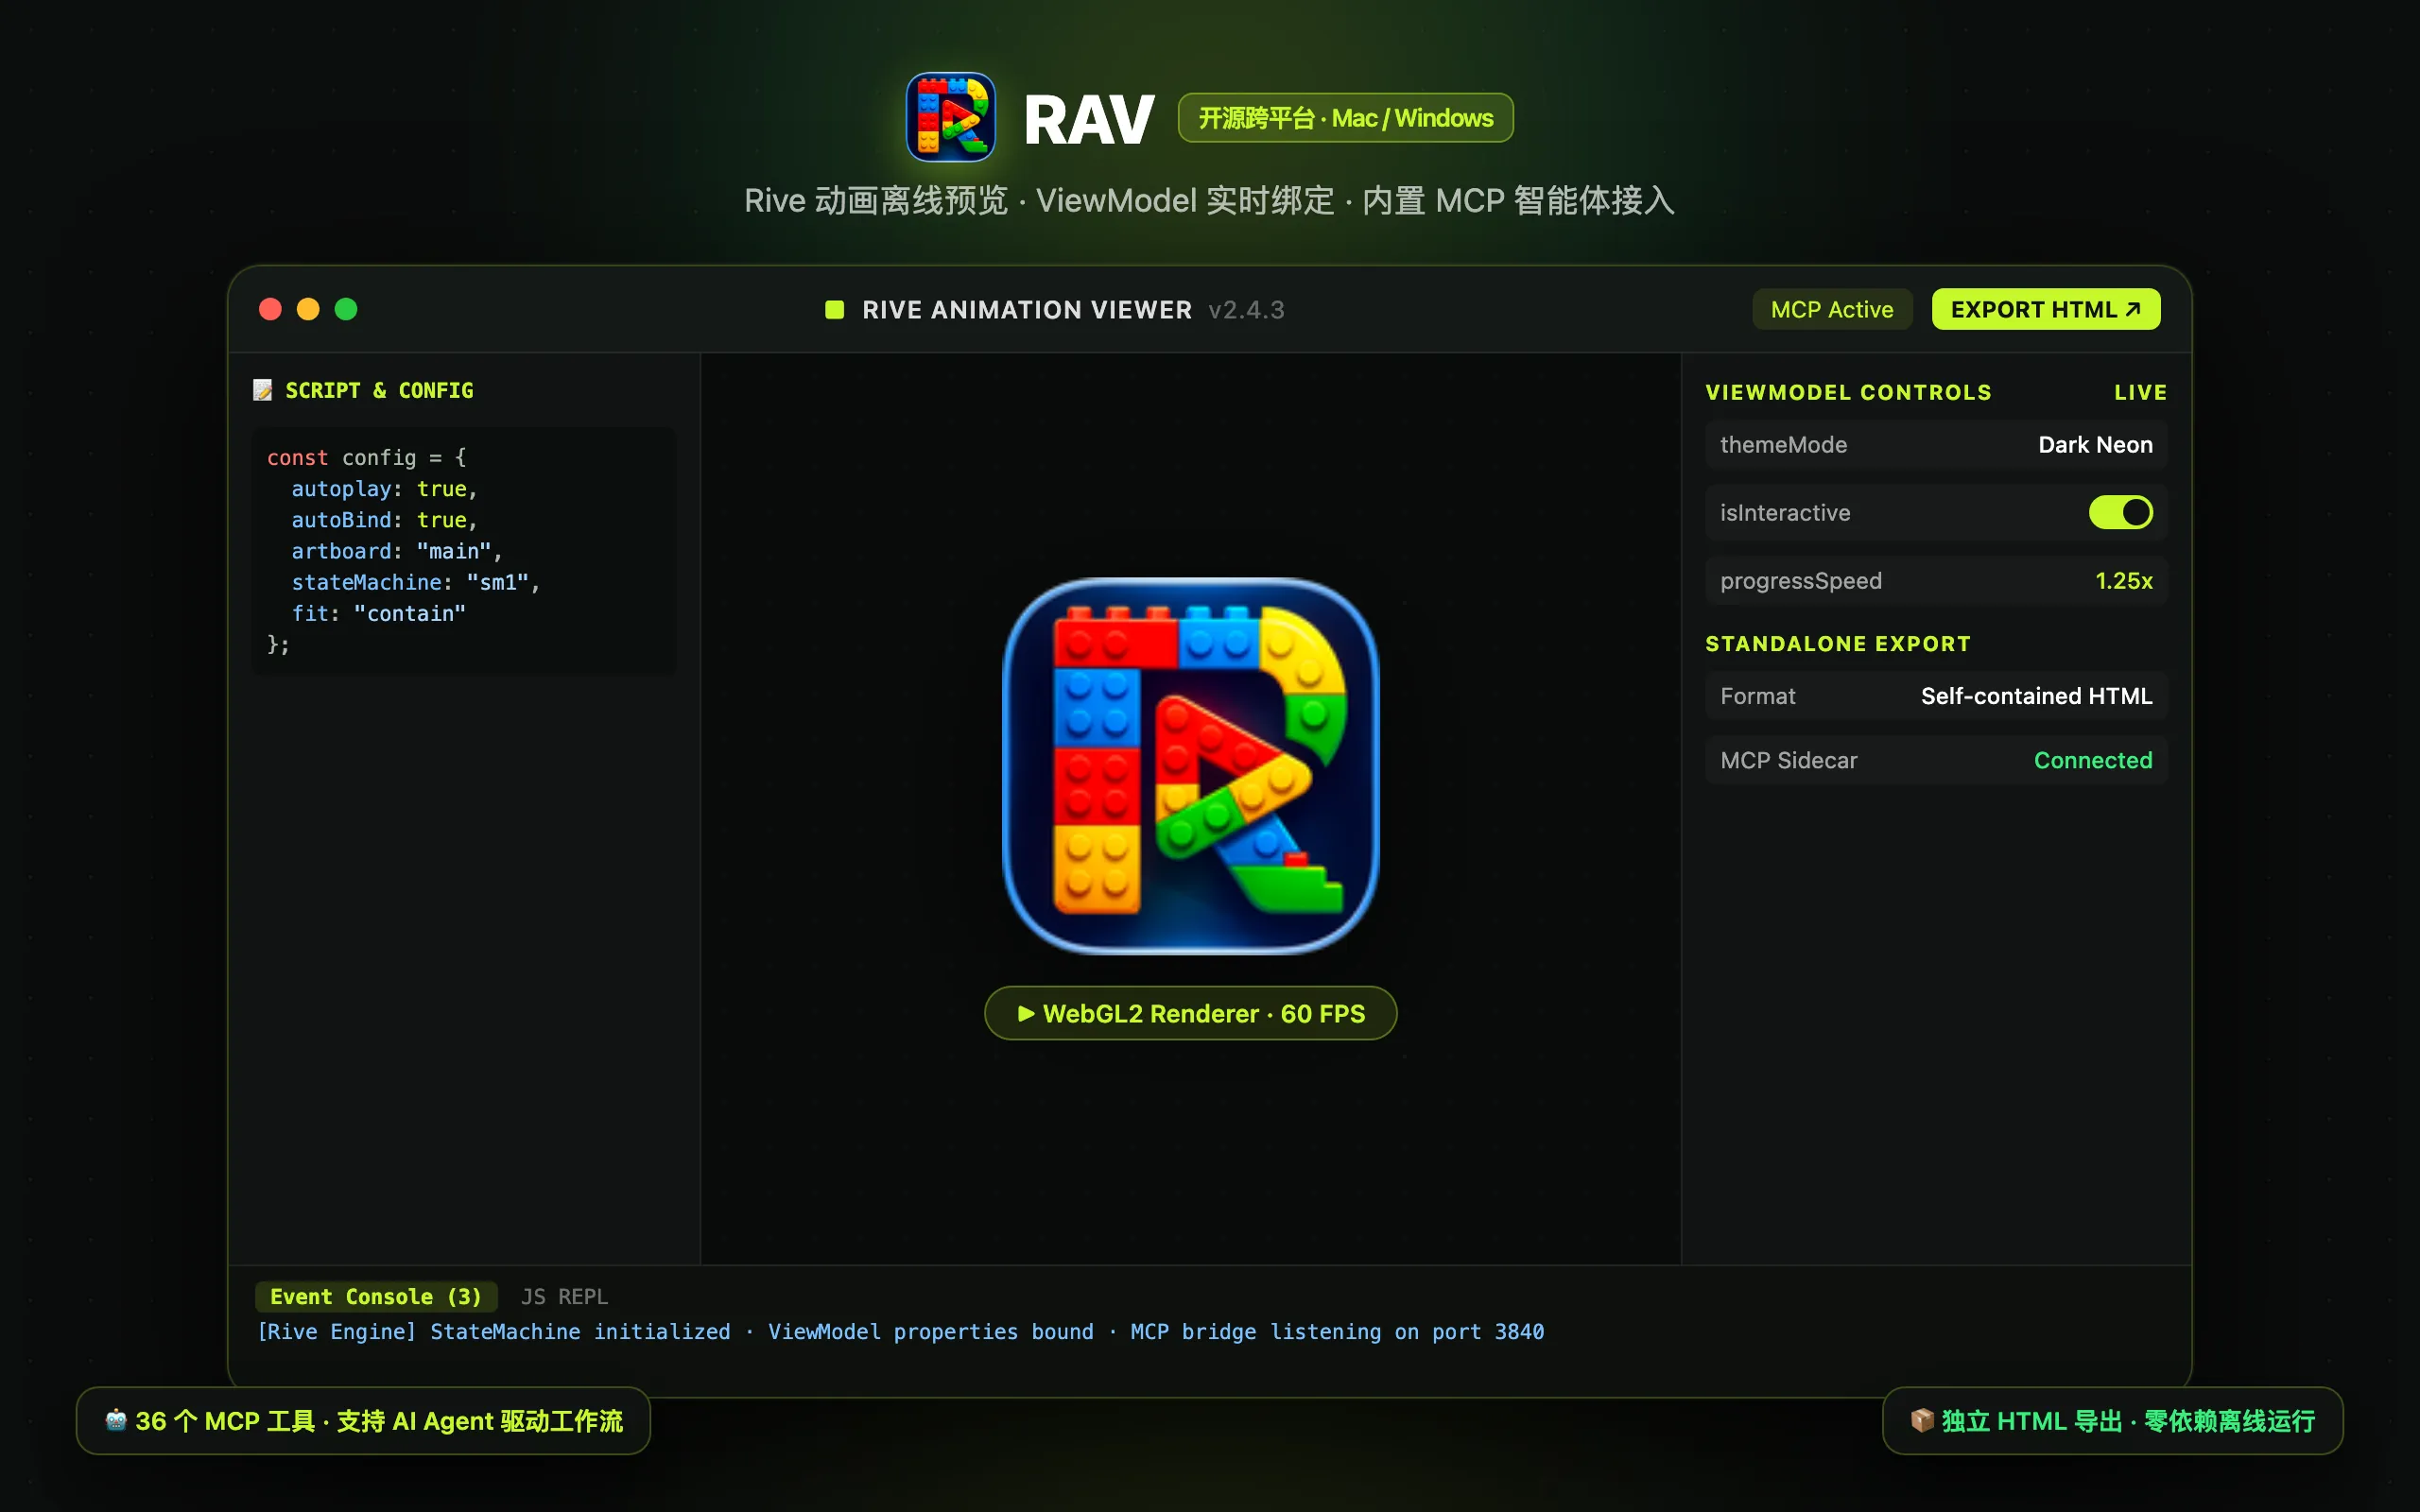Click the code line autoBind: true

(x=385, y=520)
